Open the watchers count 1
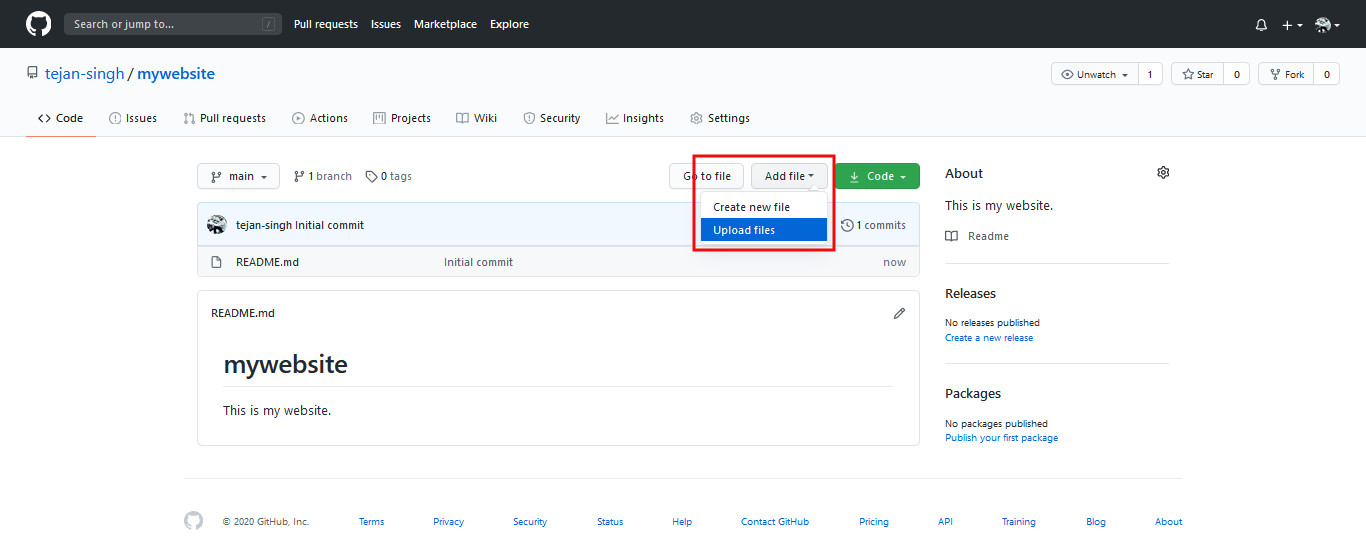This screenshot has height=544, width=1366. [x=1150, y=75]
